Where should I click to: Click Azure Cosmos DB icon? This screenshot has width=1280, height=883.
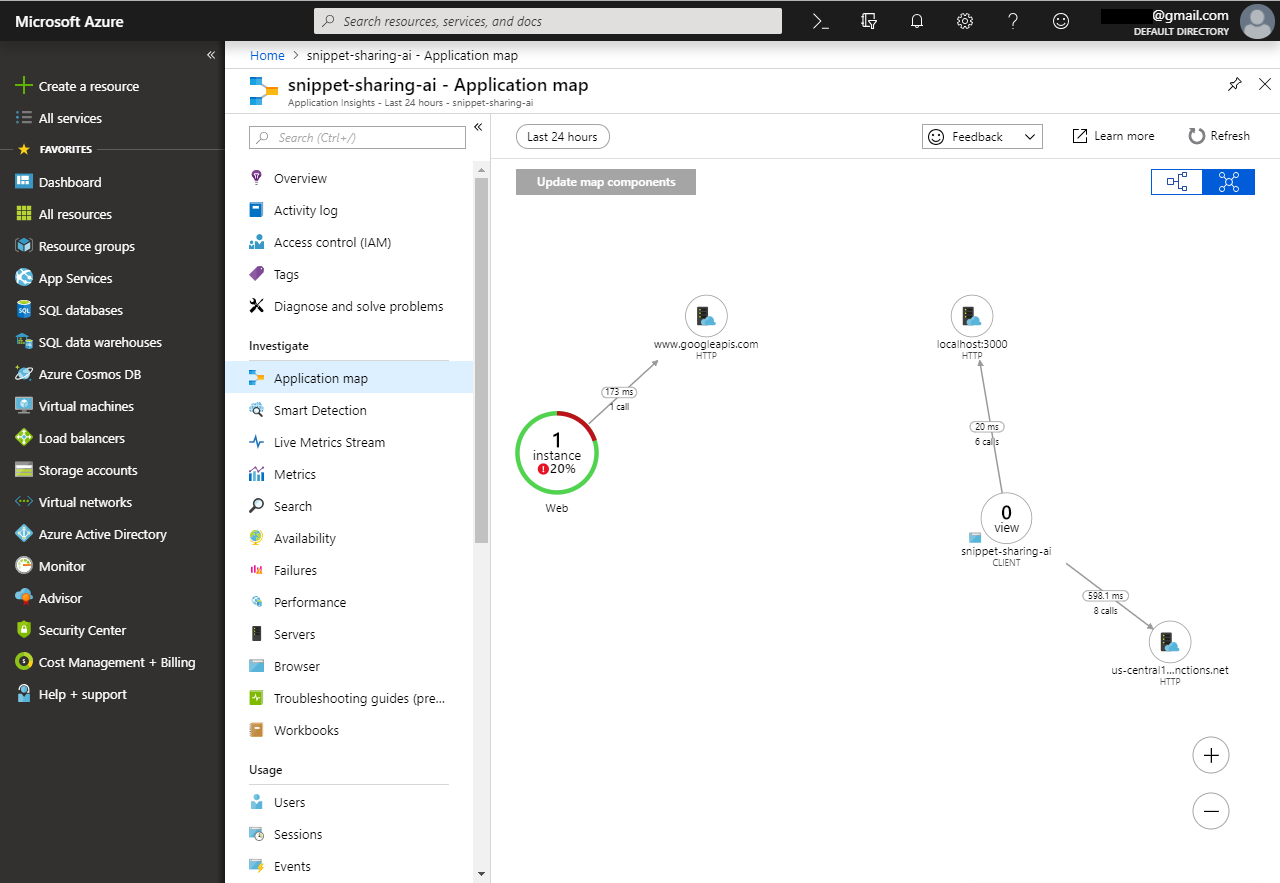[24, 374]
